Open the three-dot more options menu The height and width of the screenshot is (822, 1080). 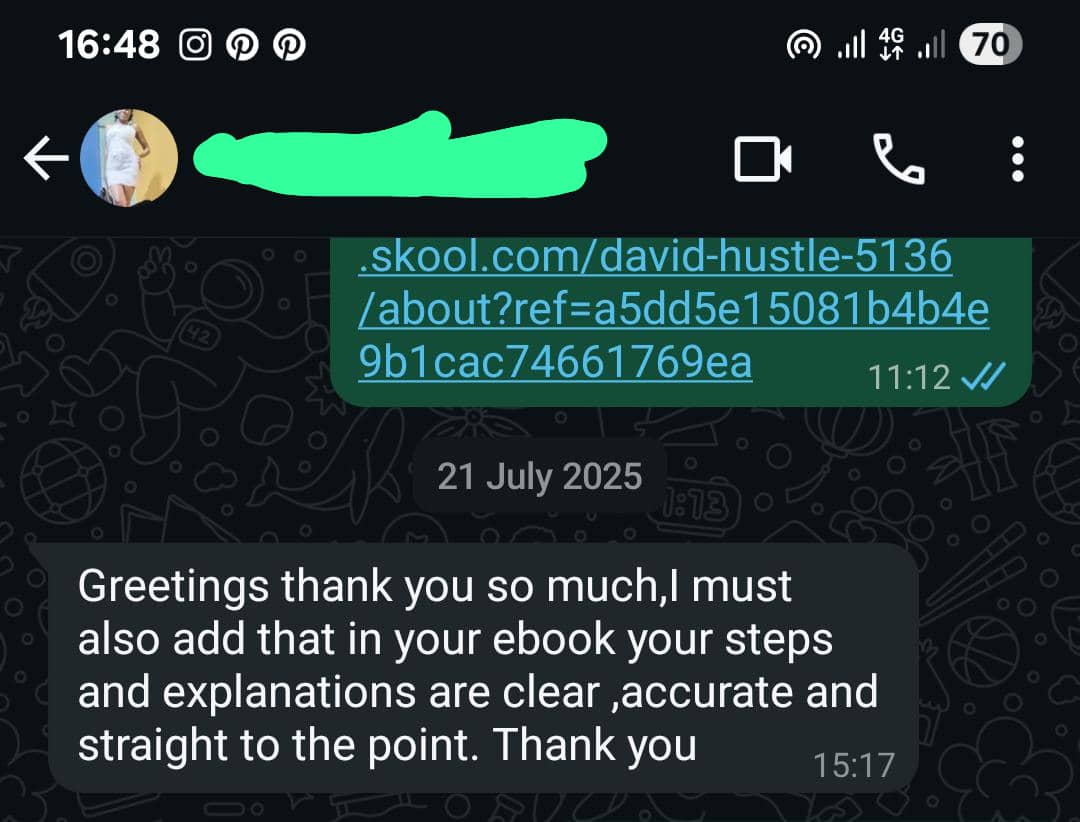click(x=1017, y=159)
